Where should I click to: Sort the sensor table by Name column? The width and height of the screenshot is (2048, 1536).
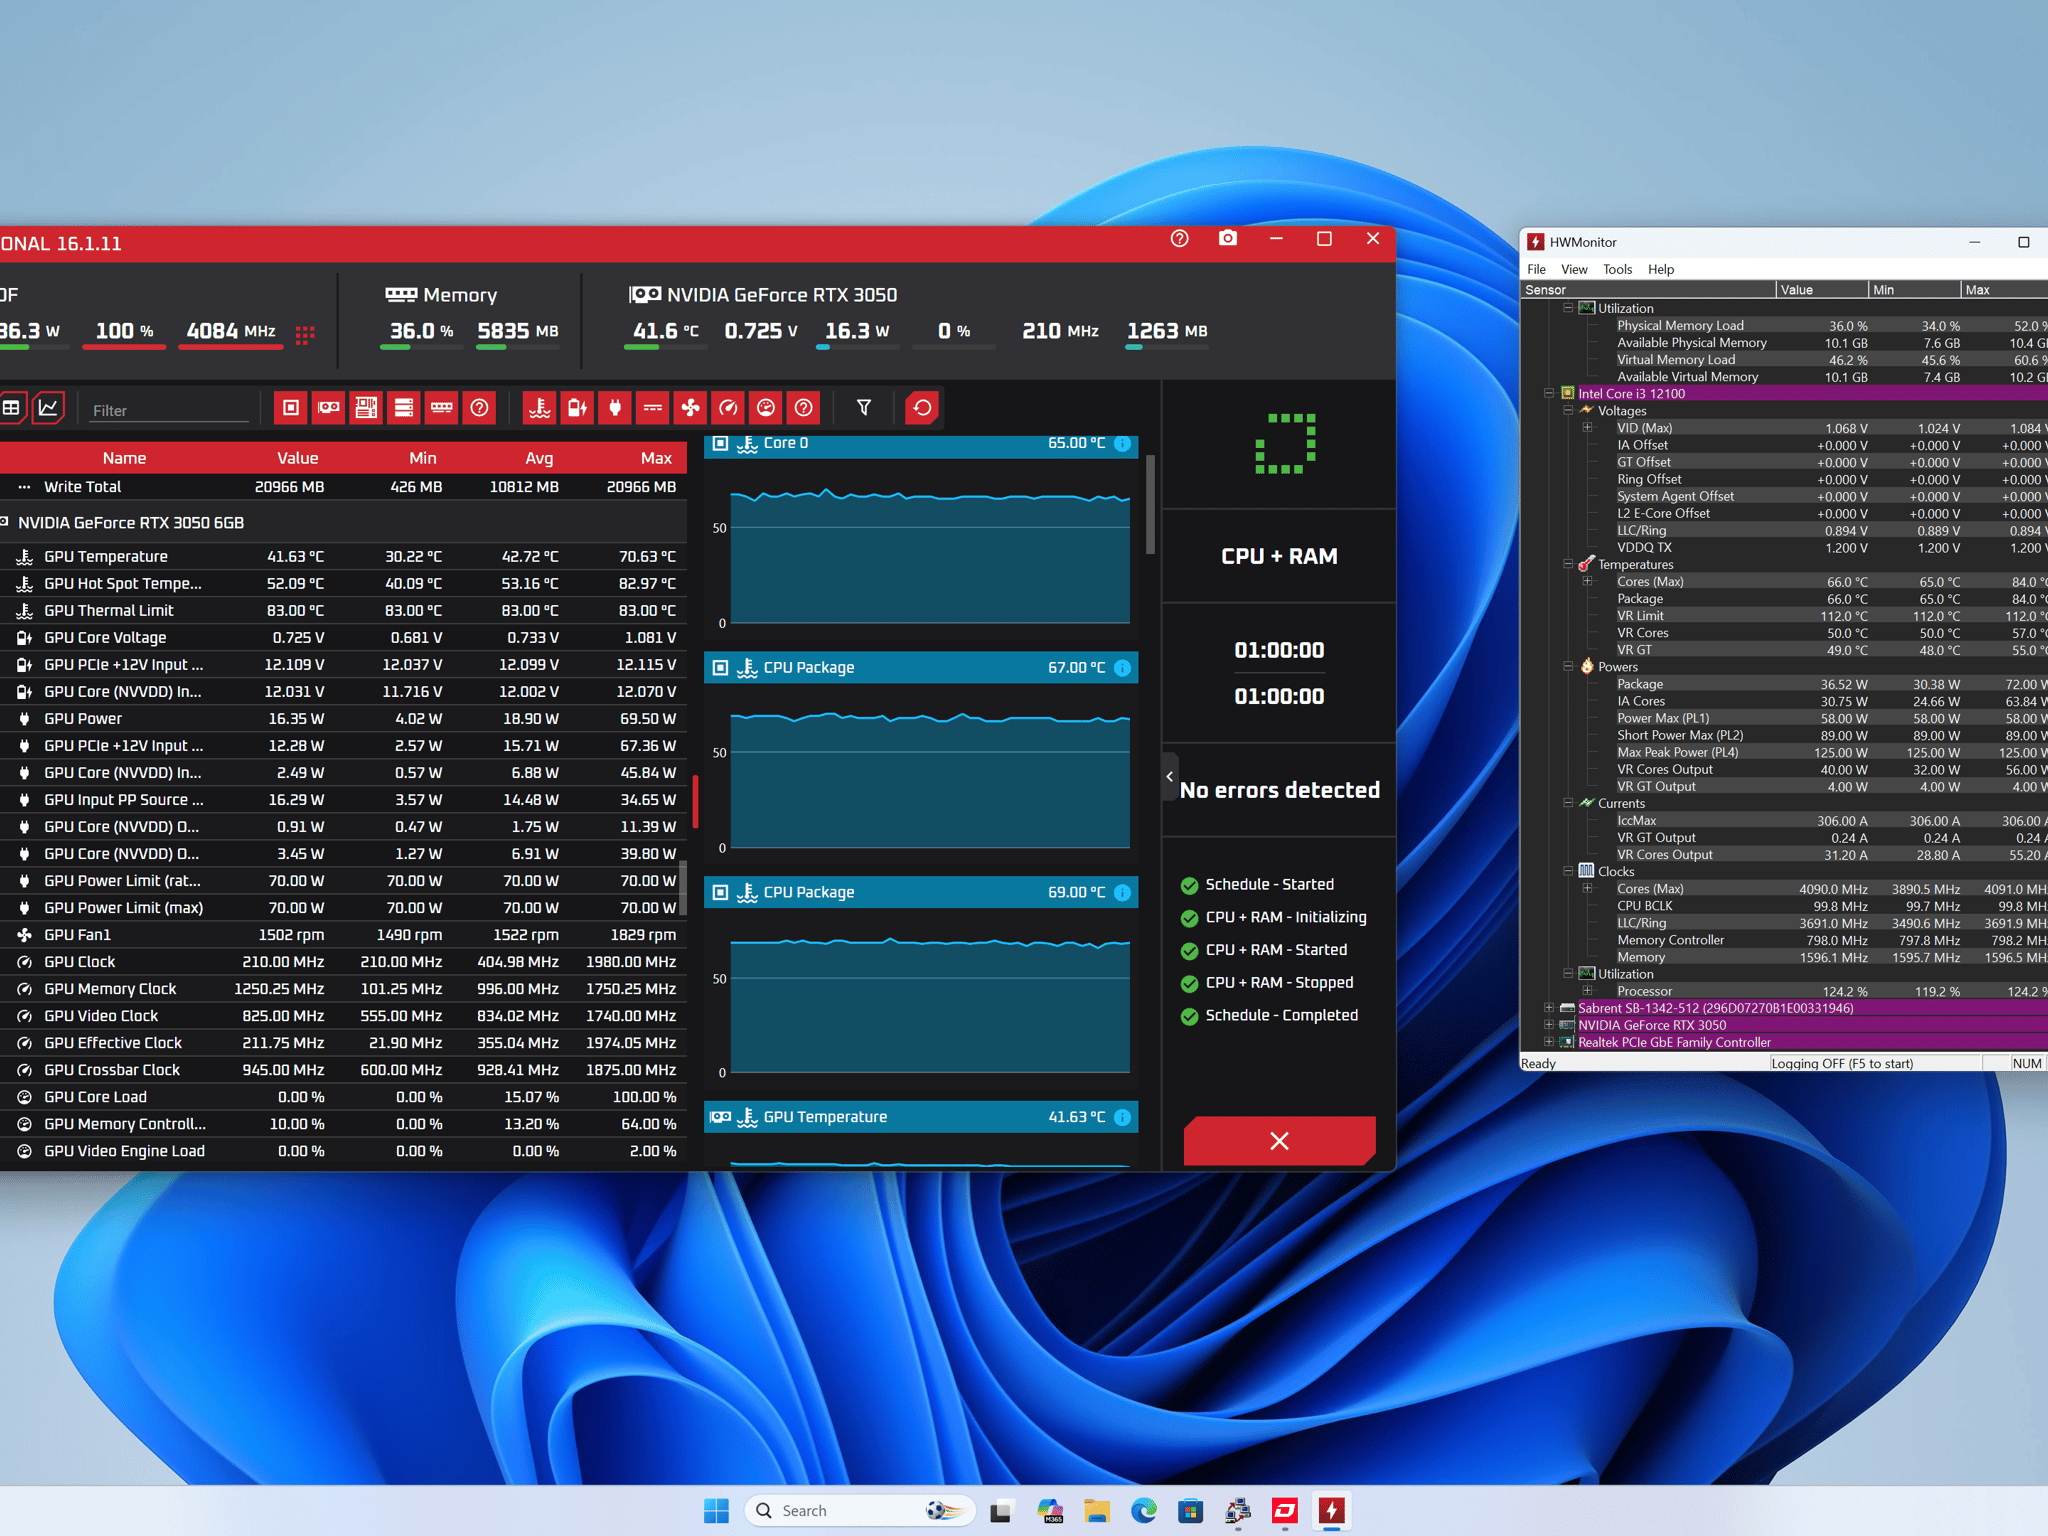pos(124,458)
